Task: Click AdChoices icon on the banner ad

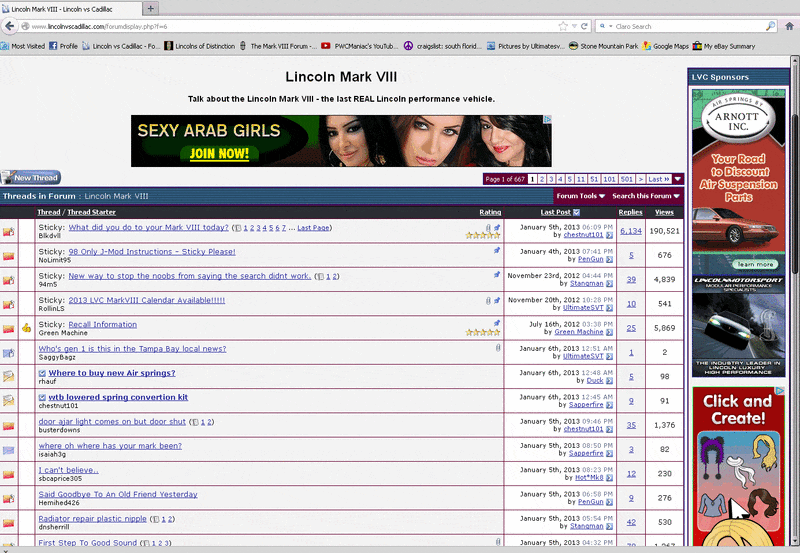Action: [547, 119]
